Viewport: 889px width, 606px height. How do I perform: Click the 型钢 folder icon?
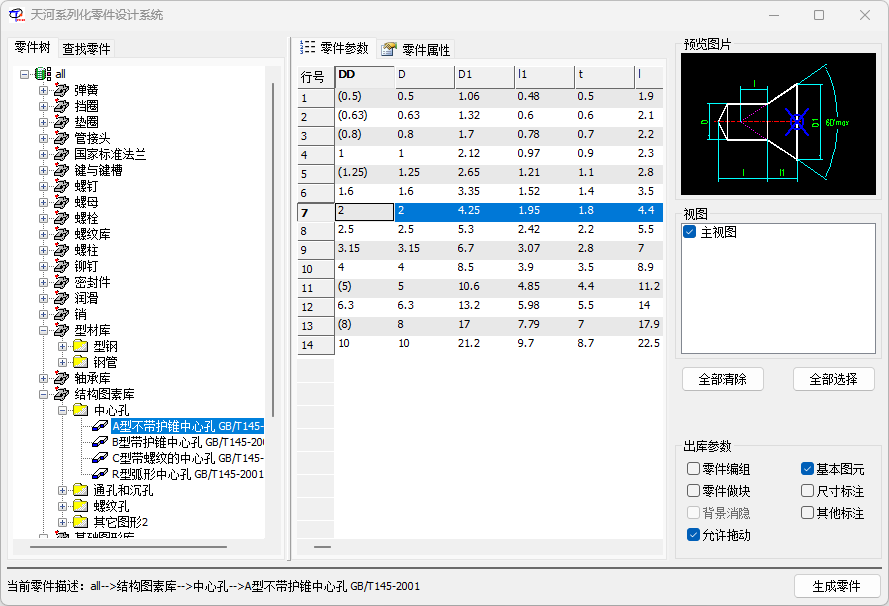point(81,346)
